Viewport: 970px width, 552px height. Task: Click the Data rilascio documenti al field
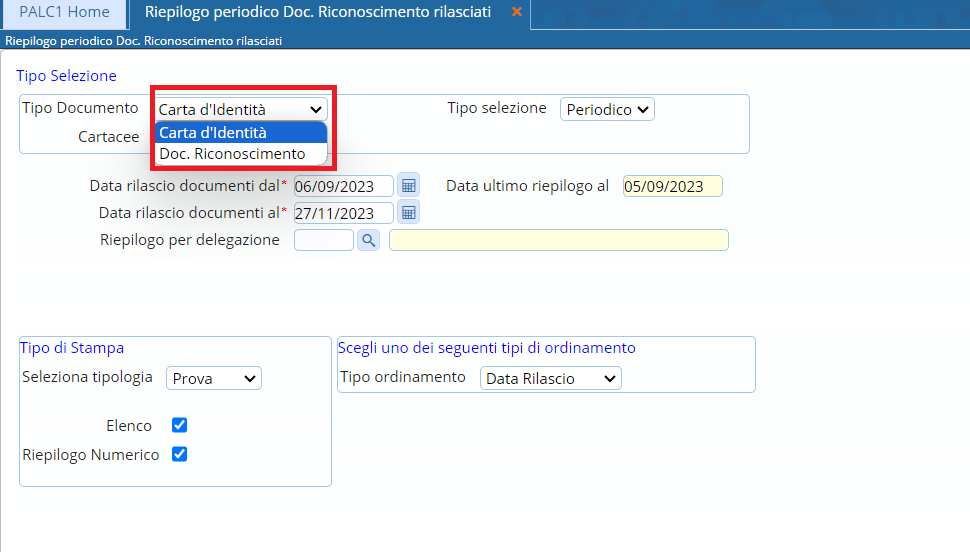point(342,213)
